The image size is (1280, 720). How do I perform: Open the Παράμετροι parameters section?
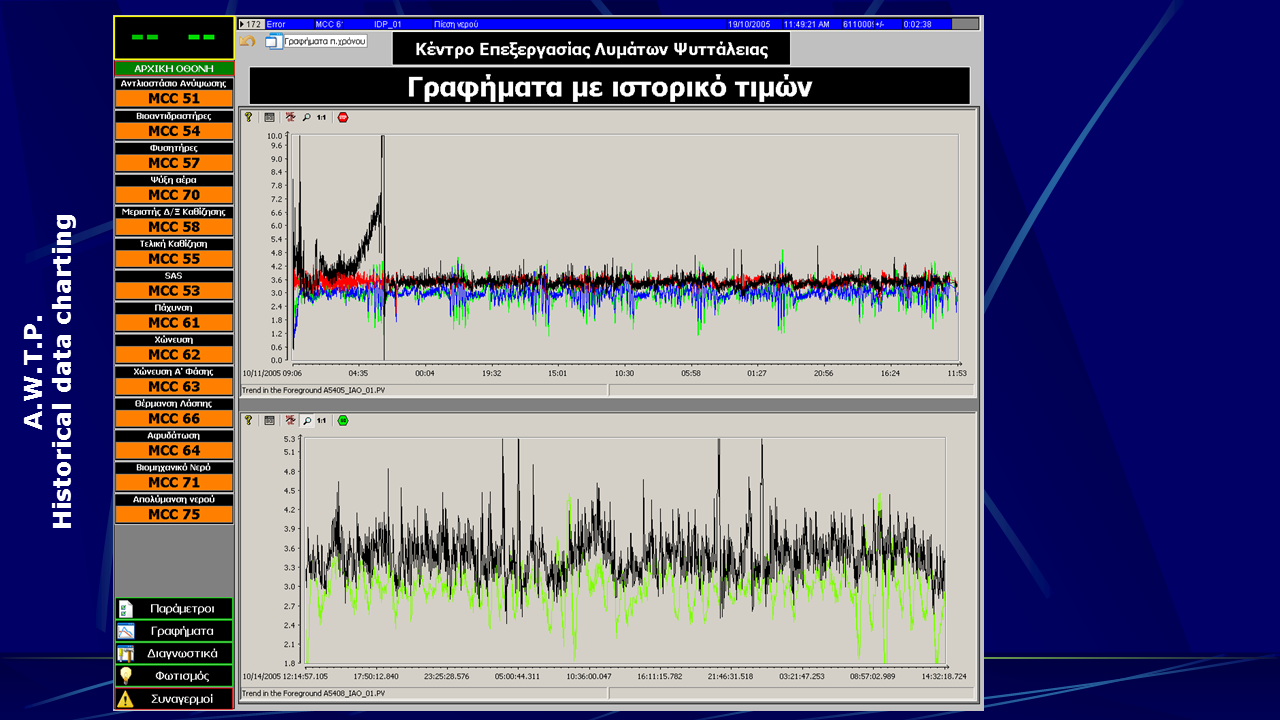(x=174, y=609)
